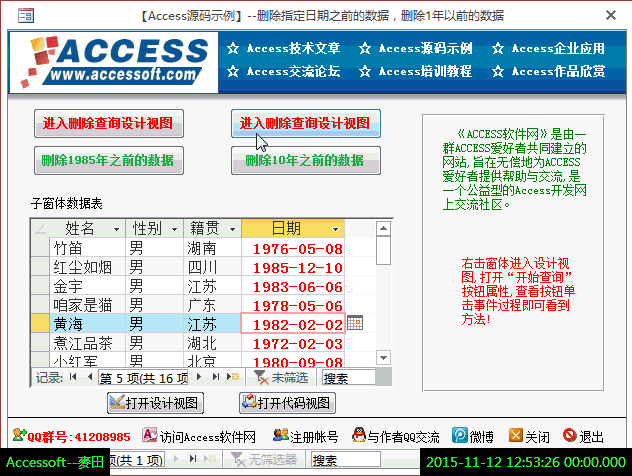
Task: Open the 日期 column filter dropdown
Action: pyautogui.click(x=335, y=229)
